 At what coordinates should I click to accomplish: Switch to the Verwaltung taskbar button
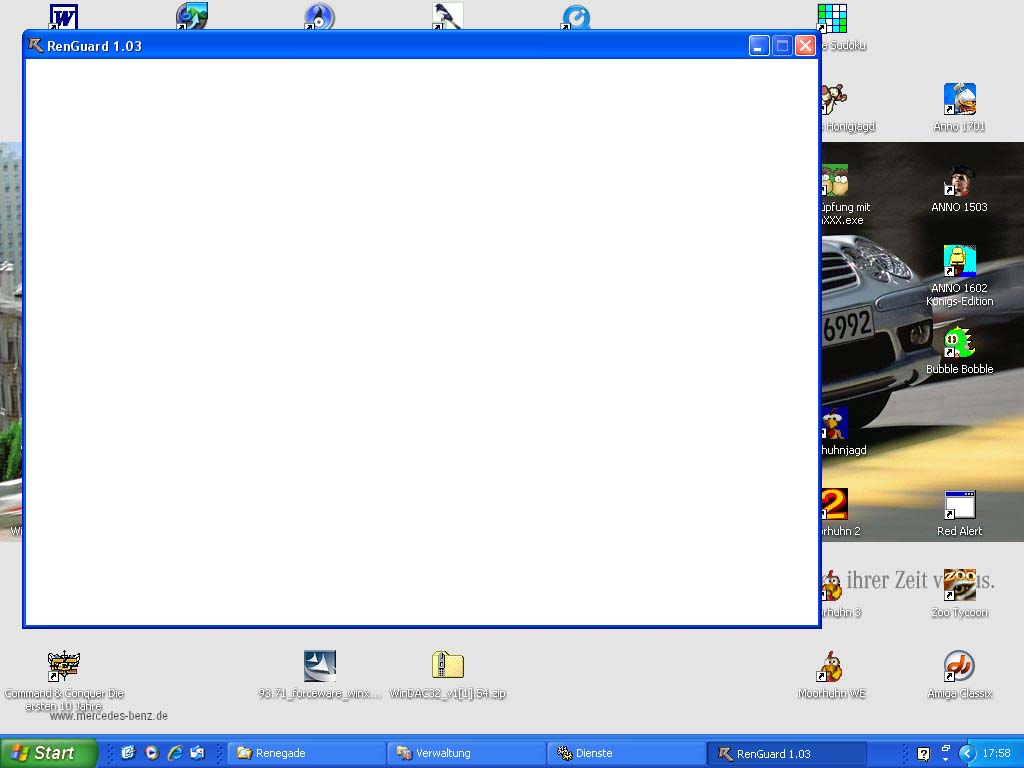coord(466,753)
